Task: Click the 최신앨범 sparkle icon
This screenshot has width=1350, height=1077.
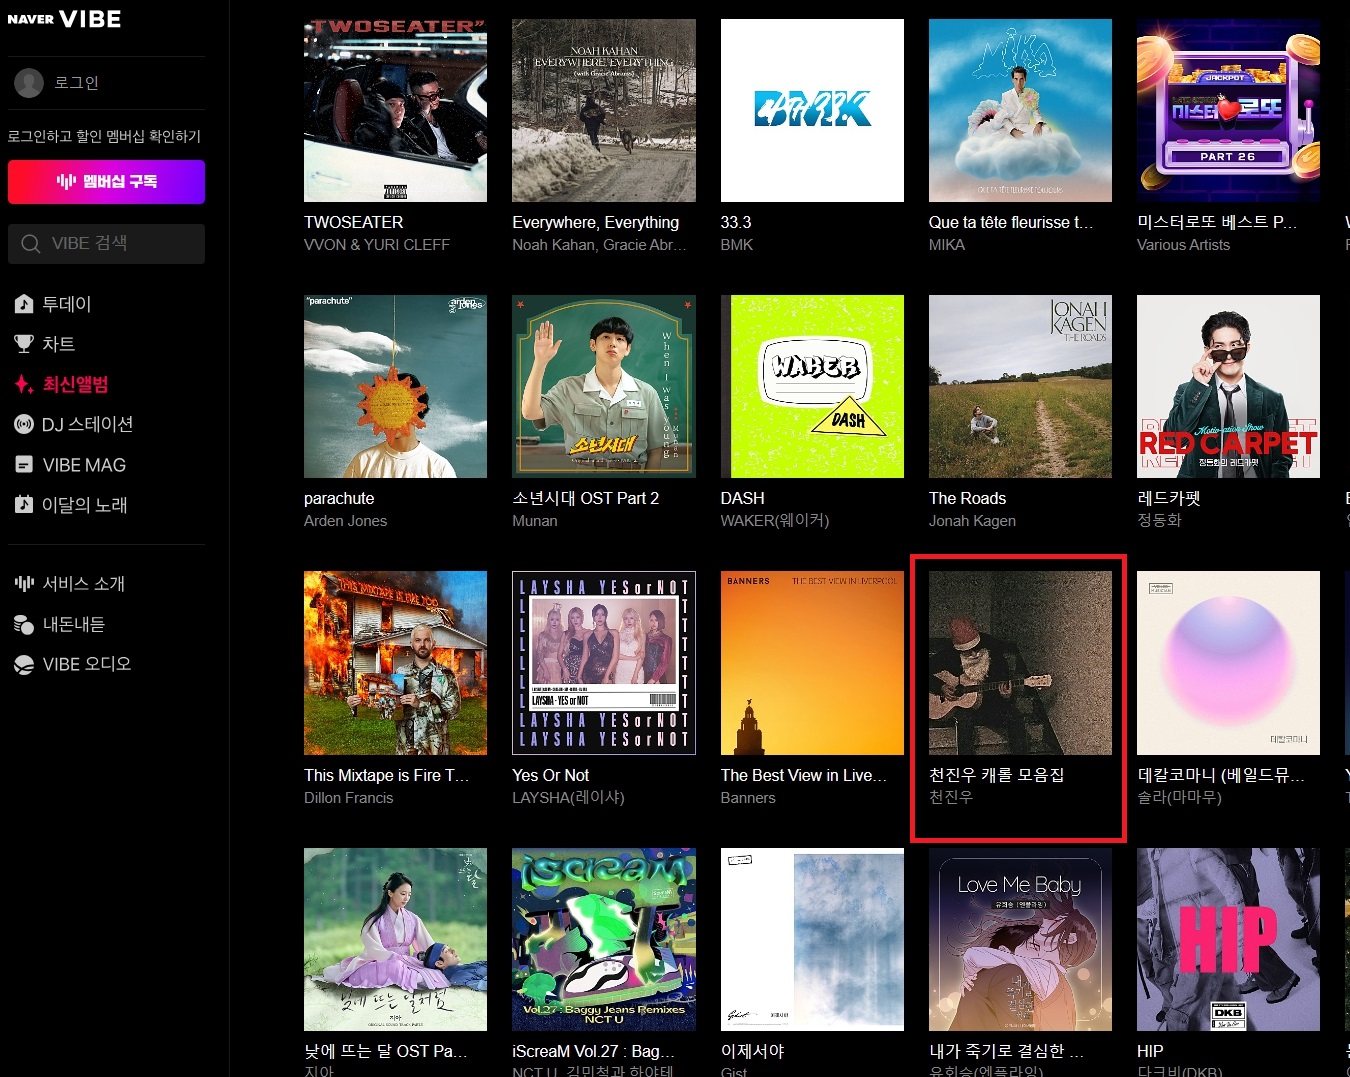Action: 24,384
